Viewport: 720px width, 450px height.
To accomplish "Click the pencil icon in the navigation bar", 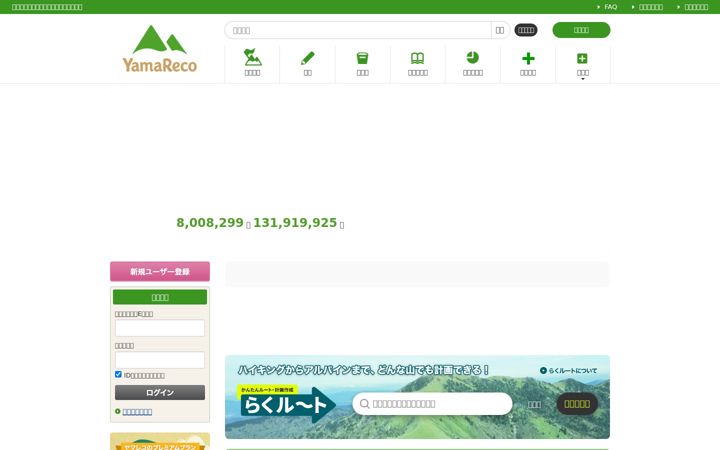I will 307,64.
